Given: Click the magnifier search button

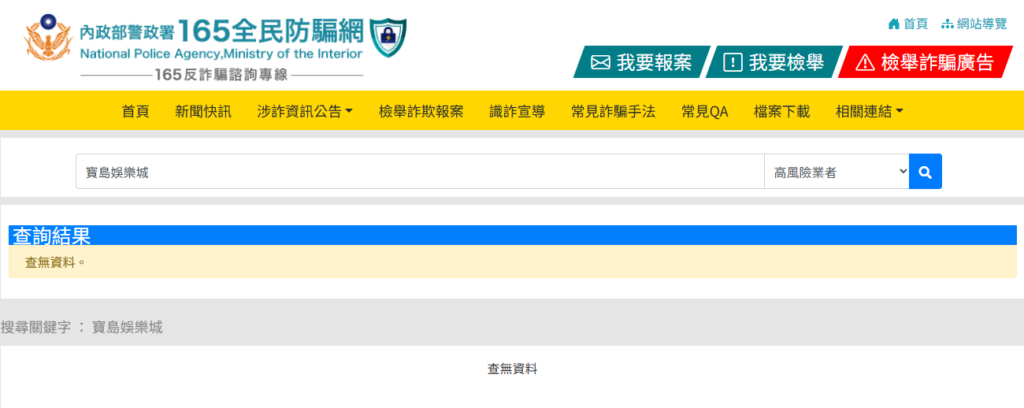Looking at the screenshot, I should click(x=925, y=172).
